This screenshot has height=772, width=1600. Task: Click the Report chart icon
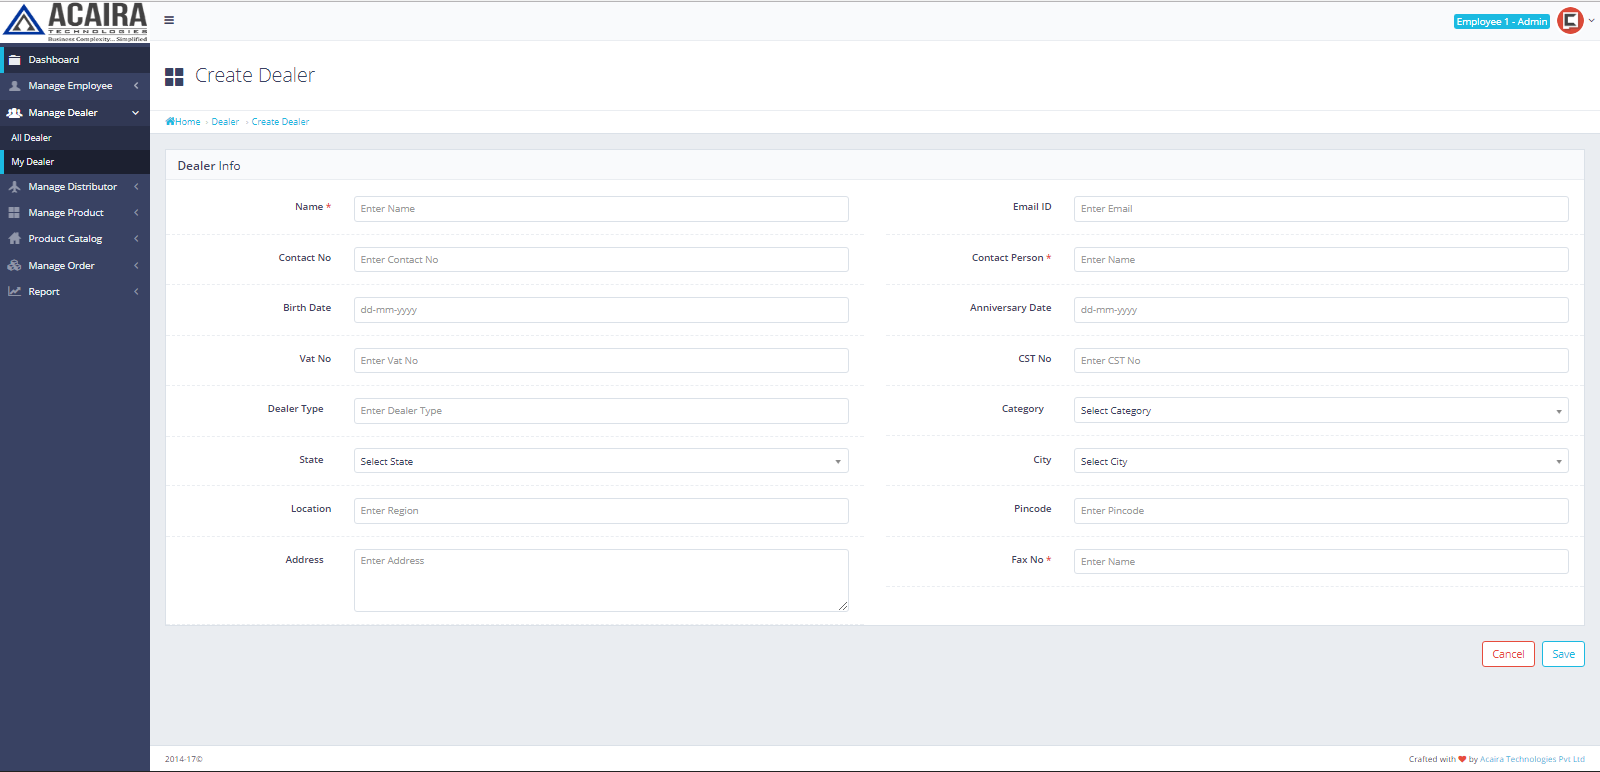click(15, 292)
